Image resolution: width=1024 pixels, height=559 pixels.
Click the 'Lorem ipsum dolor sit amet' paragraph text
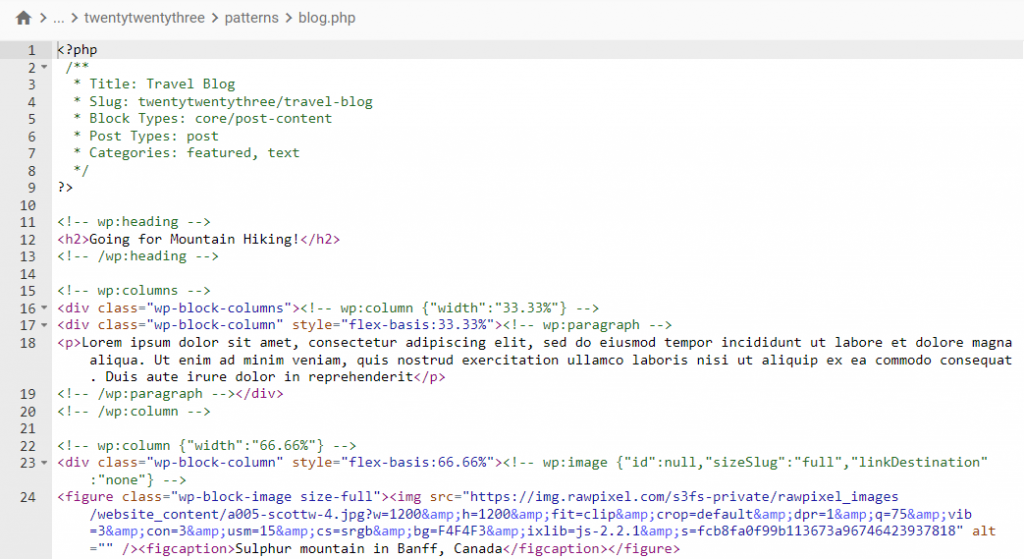[186, 342]
